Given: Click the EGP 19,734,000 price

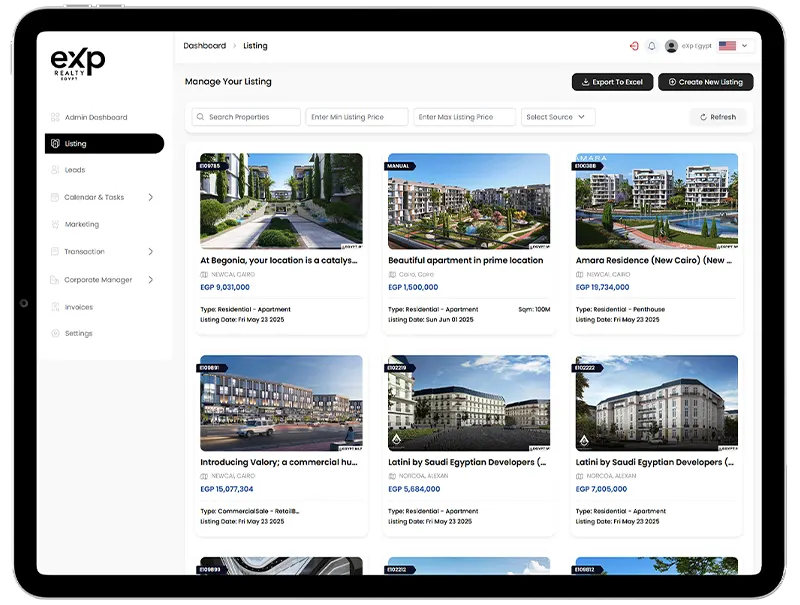Looking at the screenshot, I should (602, 287).
